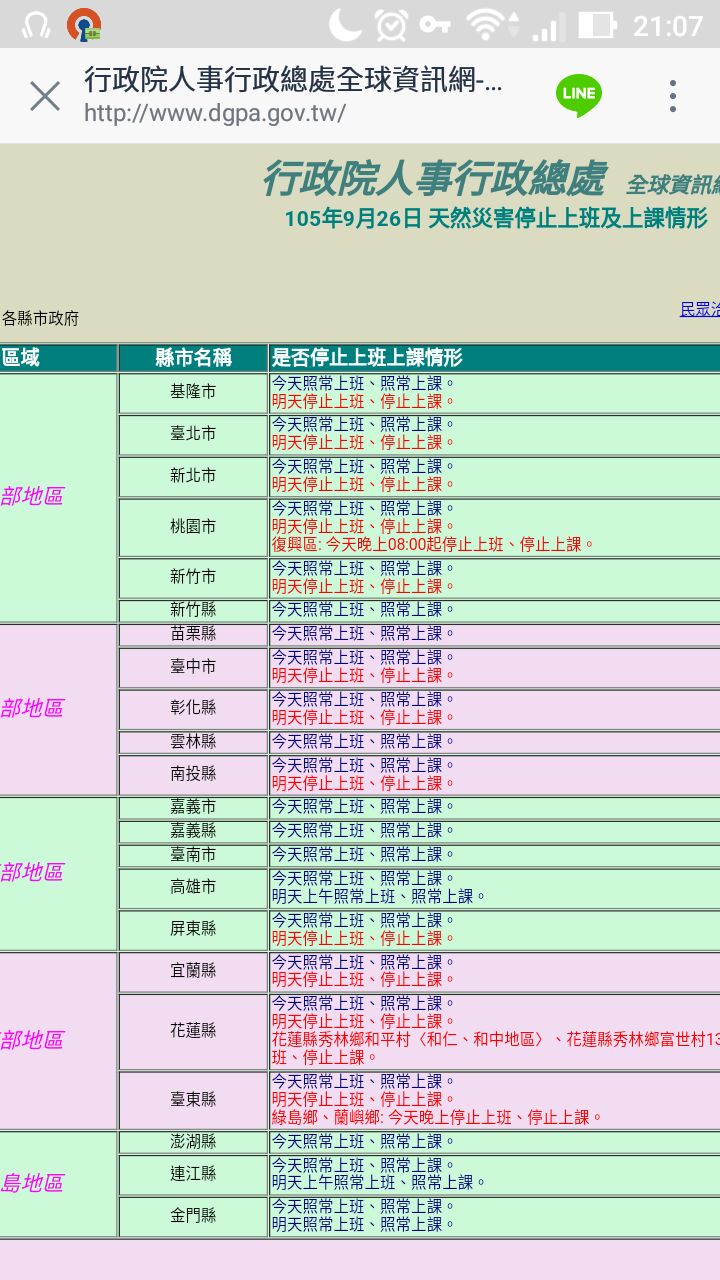Select the 新竹縣 cell
This screenshot has width=720, height=1280.
[x=193, y=610]
